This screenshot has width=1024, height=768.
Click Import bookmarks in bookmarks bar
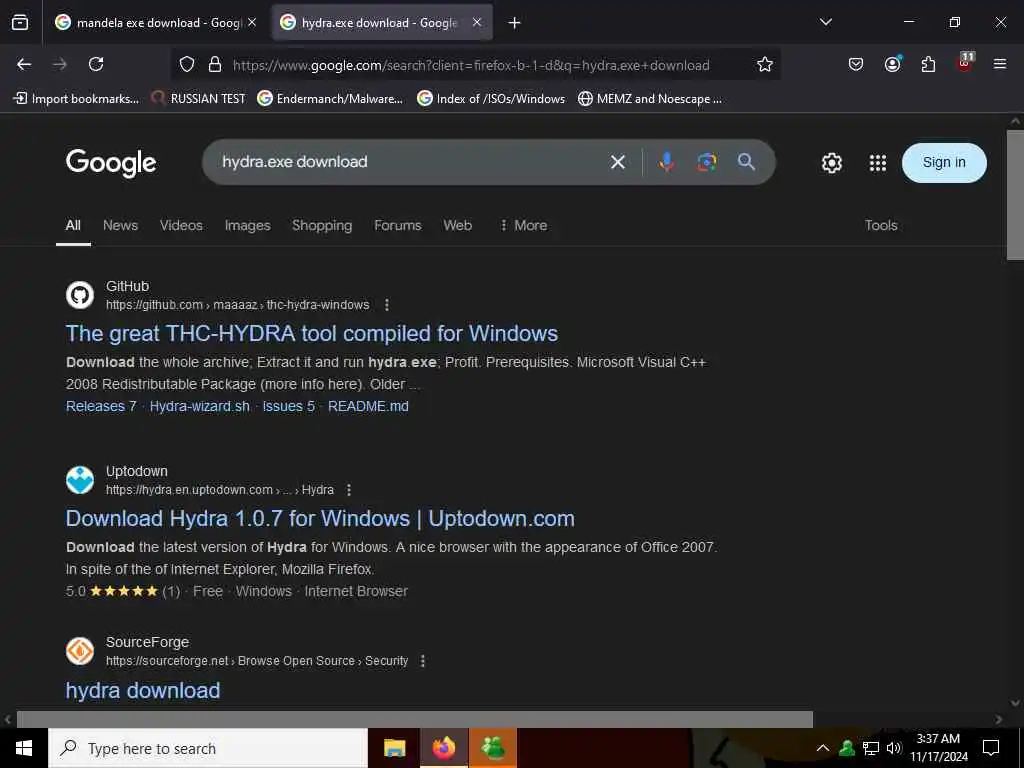[76, 99]
